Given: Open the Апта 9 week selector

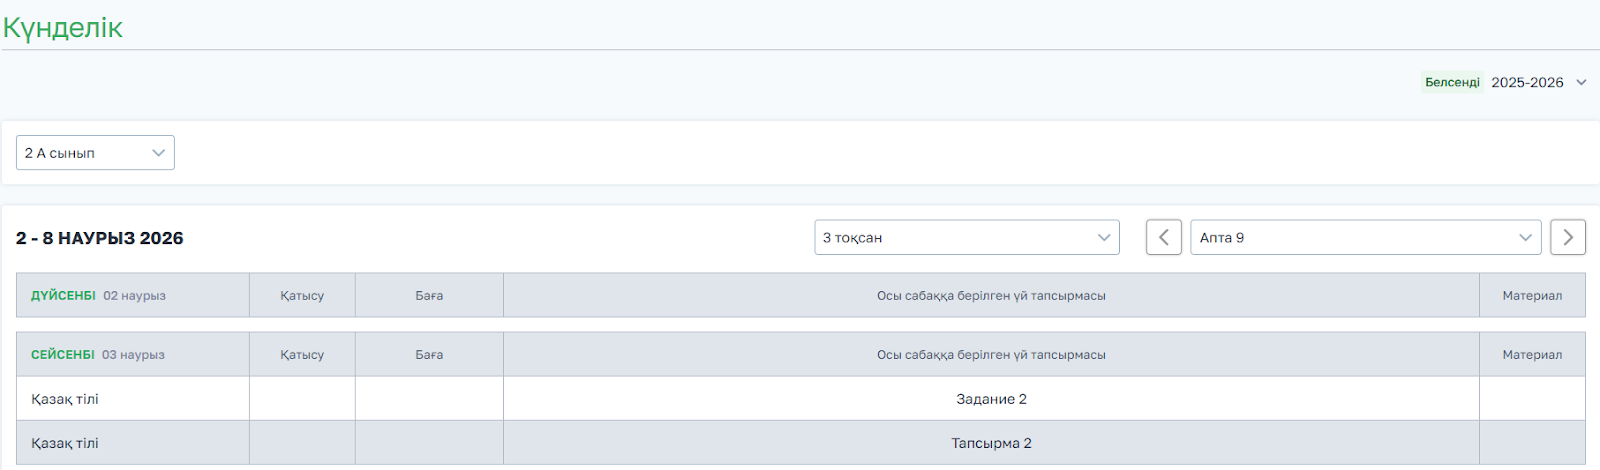Looking at the screenshot, I should (x=1365, y=237).
